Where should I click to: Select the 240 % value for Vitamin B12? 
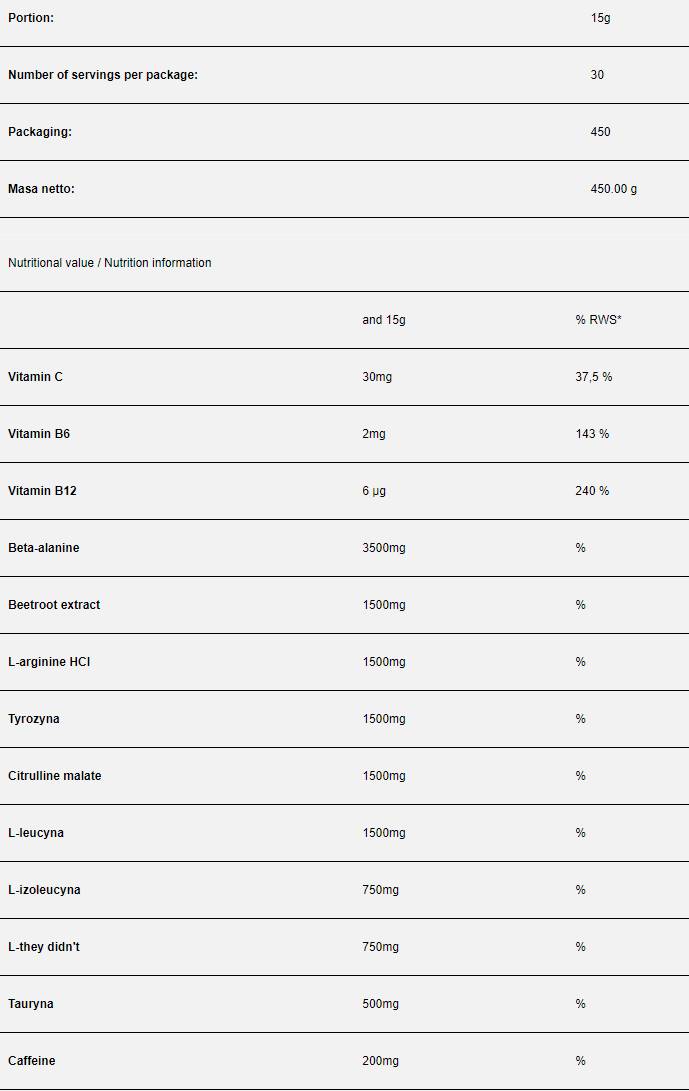coord(592,491)
